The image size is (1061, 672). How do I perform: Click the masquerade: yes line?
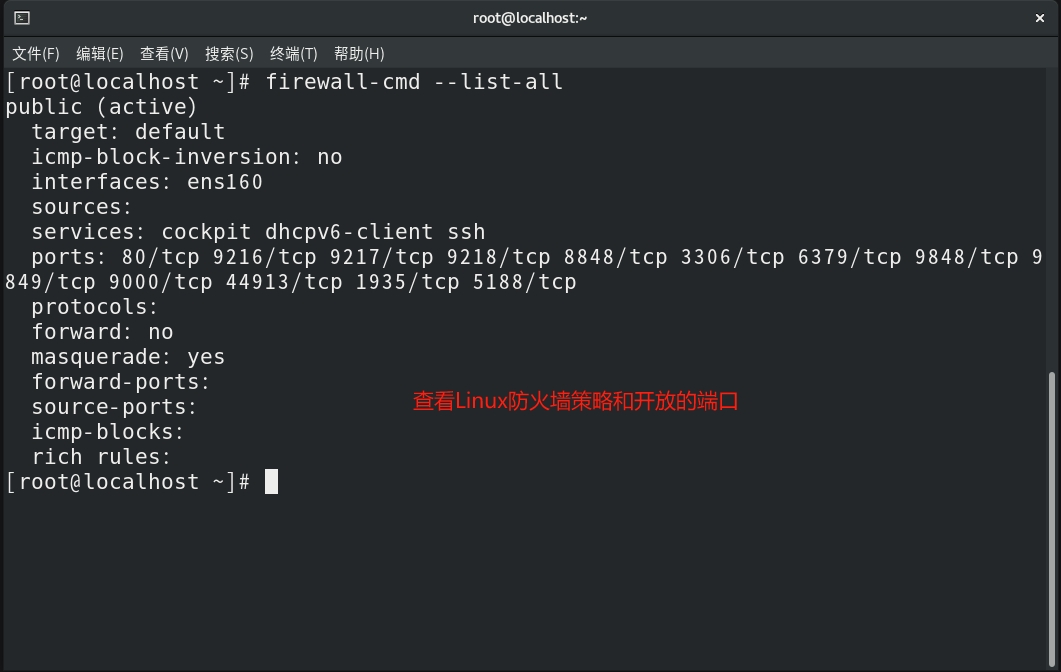click(128, 357)
